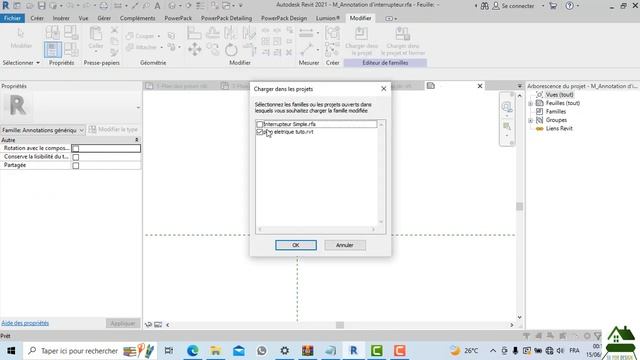
Task: Open Microsoft Edge from taskbar
Action: pos(193,351)
